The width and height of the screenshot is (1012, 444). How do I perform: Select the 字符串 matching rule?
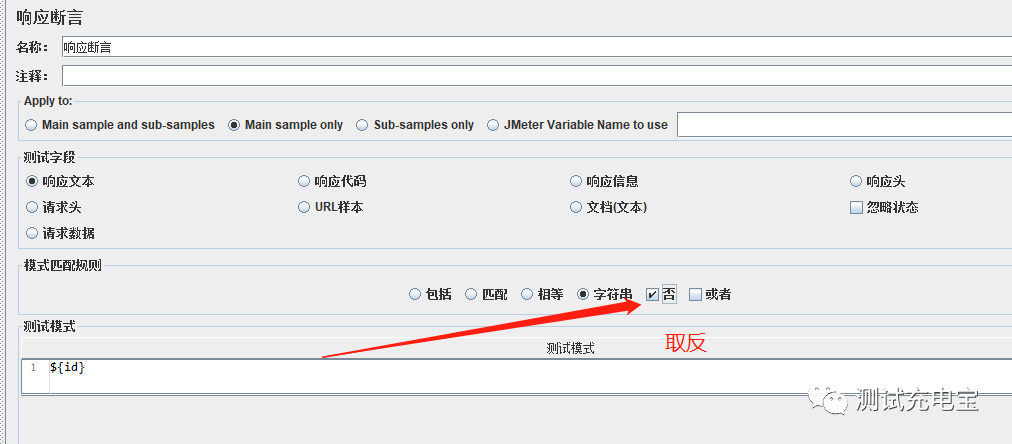583,294
